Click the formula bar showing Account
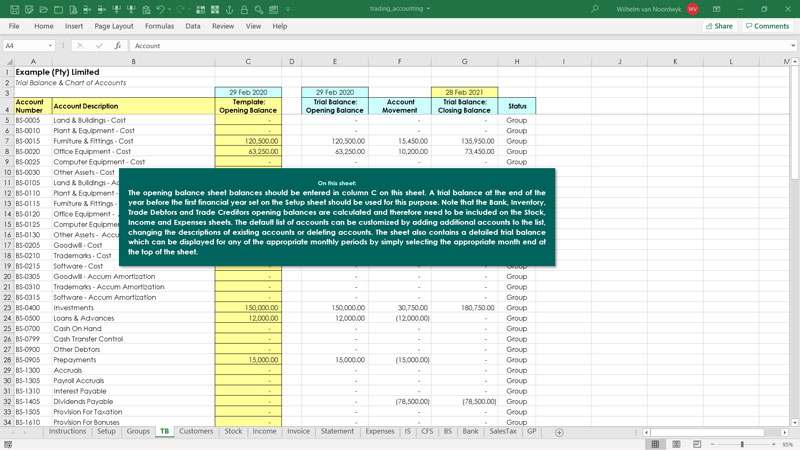Screen dimensions: 800x450 tap(459, 45)
